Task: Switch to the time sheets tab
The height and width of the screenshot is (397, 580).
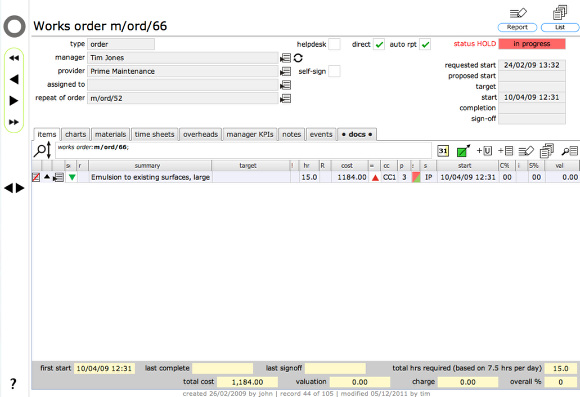Action: coord(154,134)
